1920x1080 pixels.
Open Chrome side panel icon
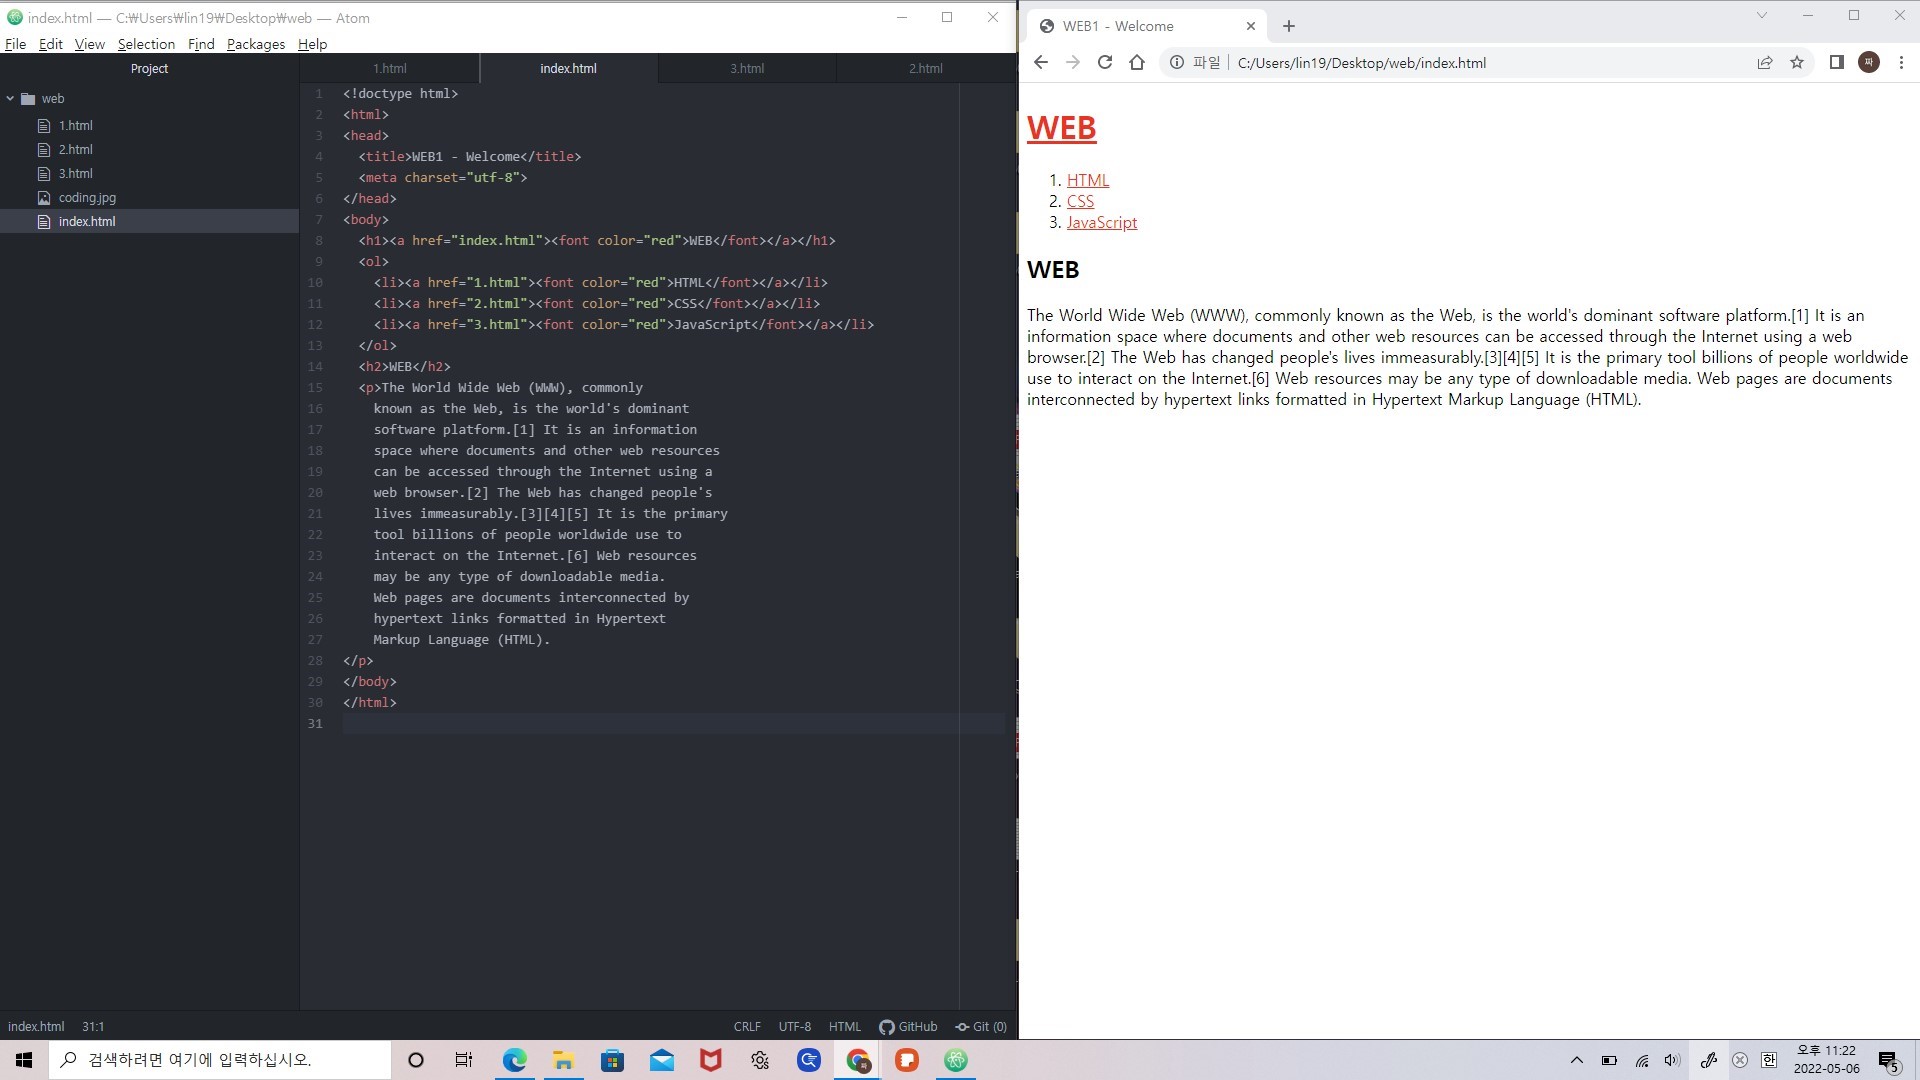point(1836,62)
